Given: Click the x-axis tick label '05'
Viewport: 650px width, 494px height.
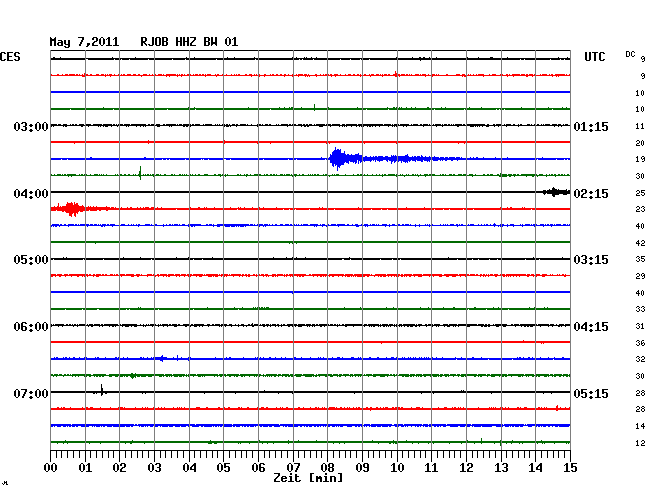Looking at the screenshot, I should click(223, 468).
